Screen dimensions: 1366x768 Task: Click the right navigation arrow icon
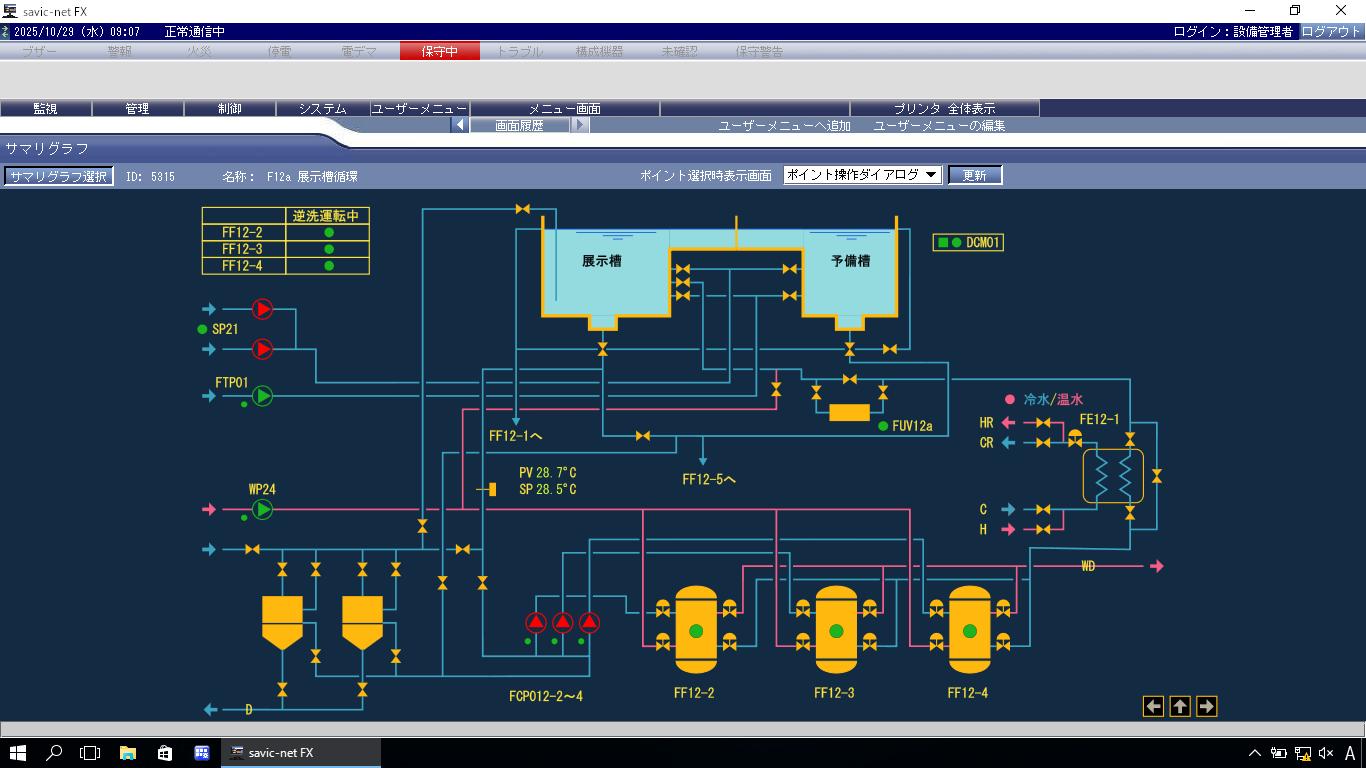point(1206,707)
